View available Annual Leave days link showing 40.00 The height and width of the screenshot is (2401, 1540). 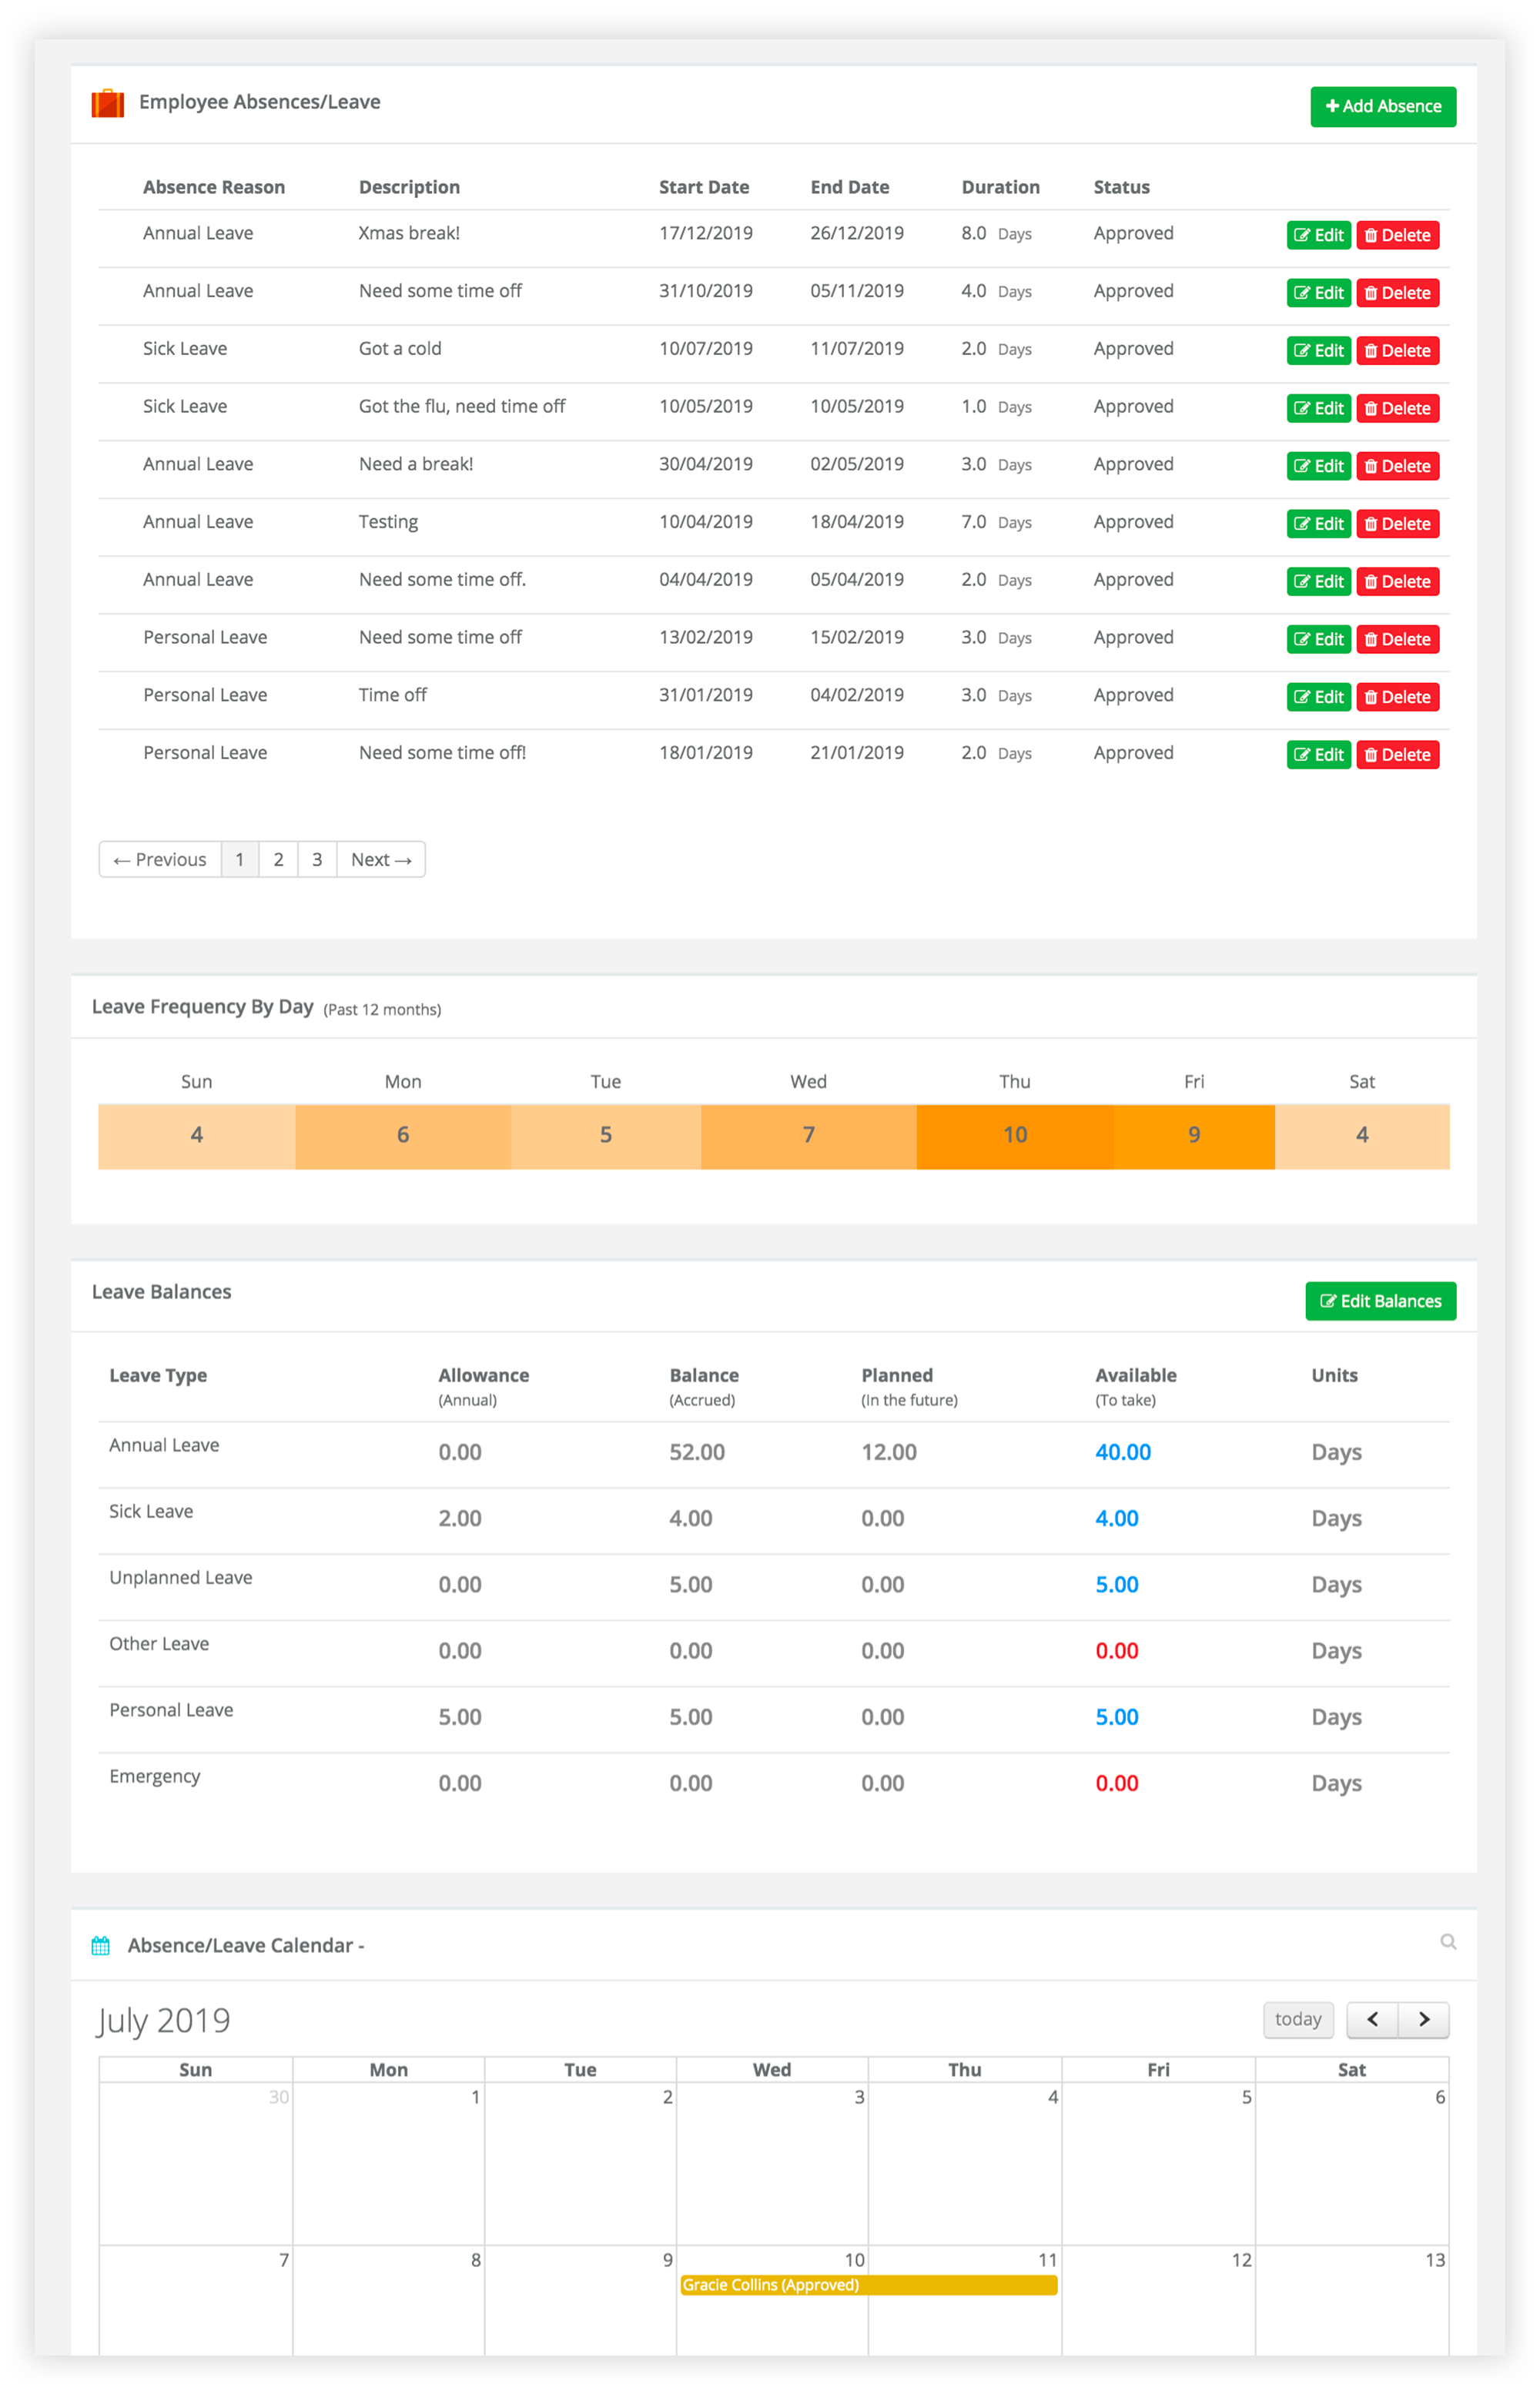tap(1123, 1452)
